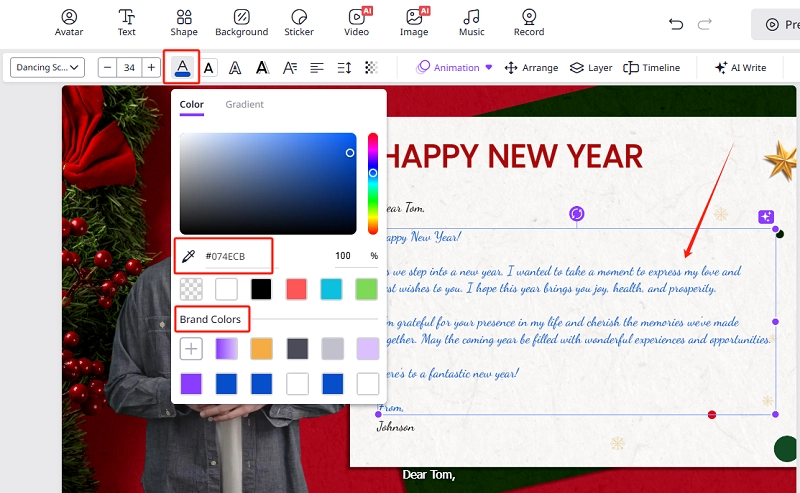
Task: Click the AI sparkle icon on text box
Action: click(766, 217)
